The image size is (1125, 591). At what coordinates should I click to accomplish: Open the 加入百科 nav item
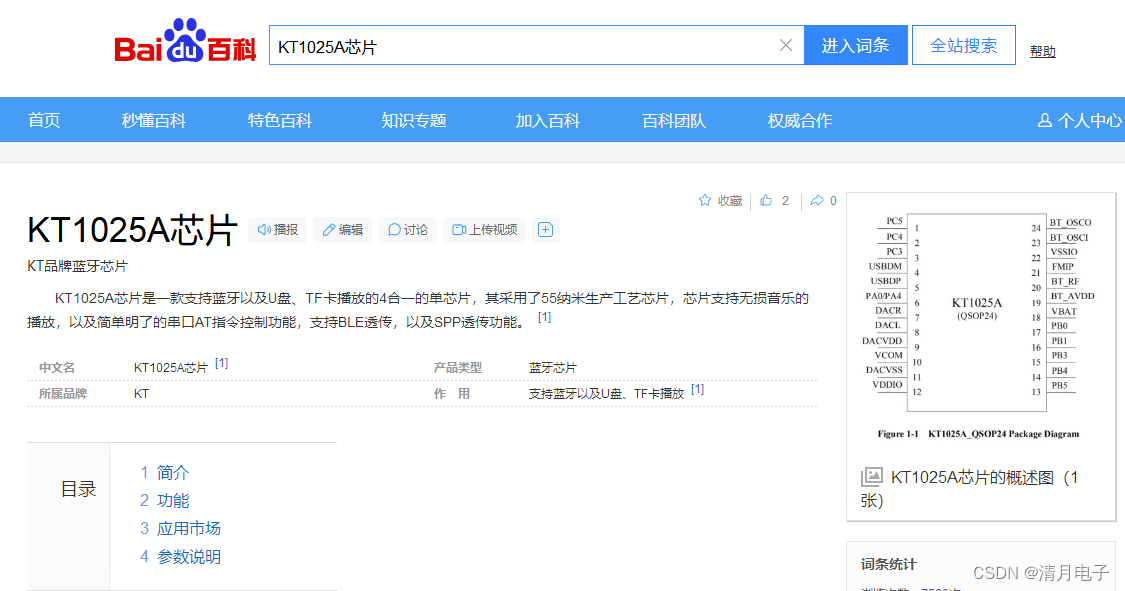pos(547,120)
